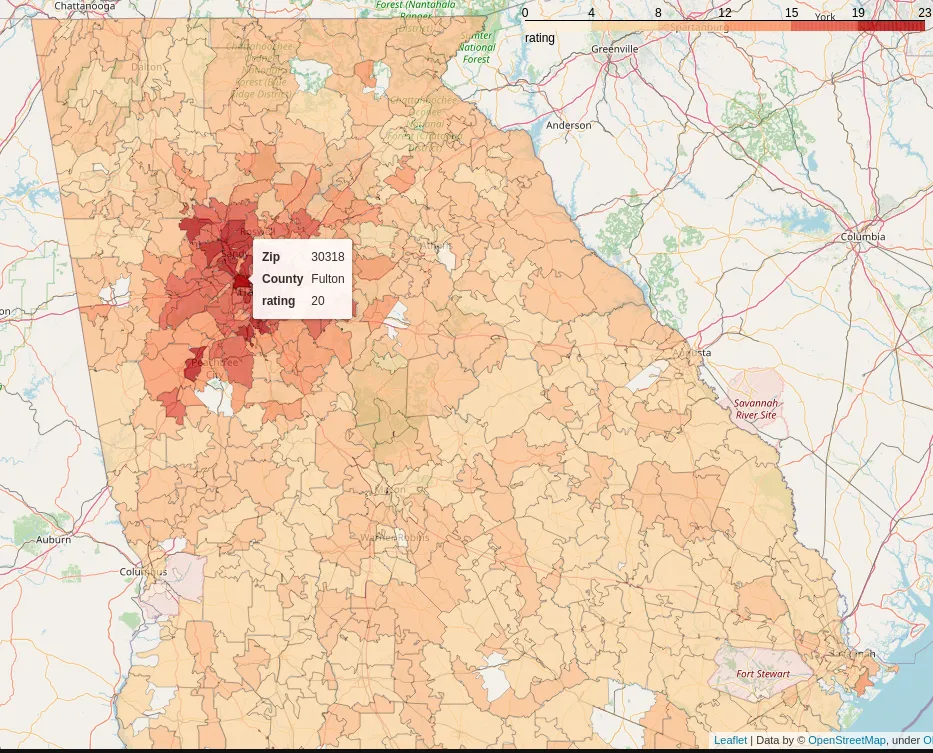
Task: Click the Chattanooga label at top left
Action: click(85, 6)
